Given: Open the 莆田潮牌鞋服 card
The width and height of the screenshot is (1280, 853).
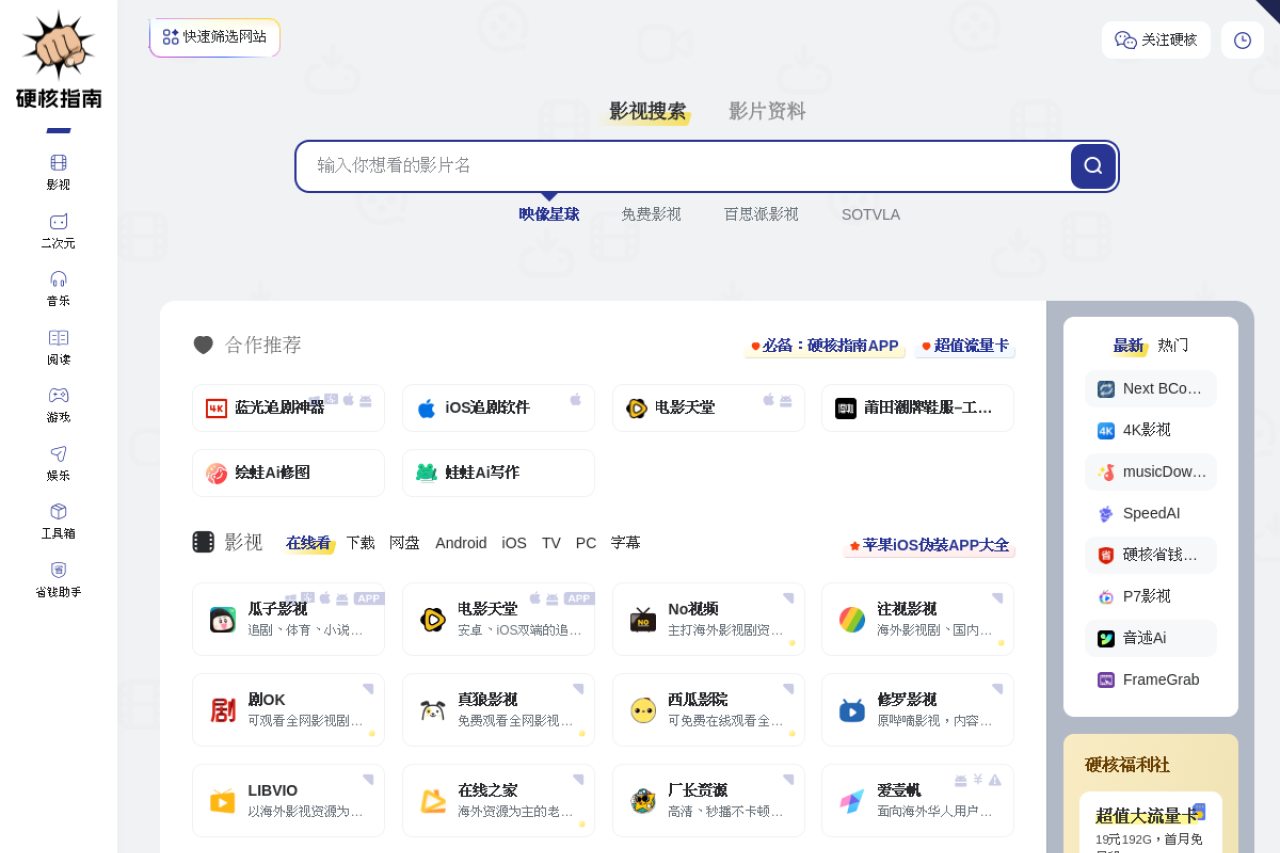Looking at the screenshot, I should coord(918,408).
